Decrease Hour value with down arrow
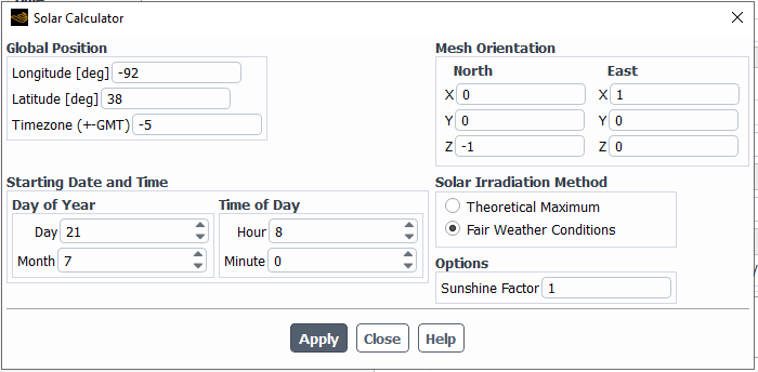 pos(409,237)
